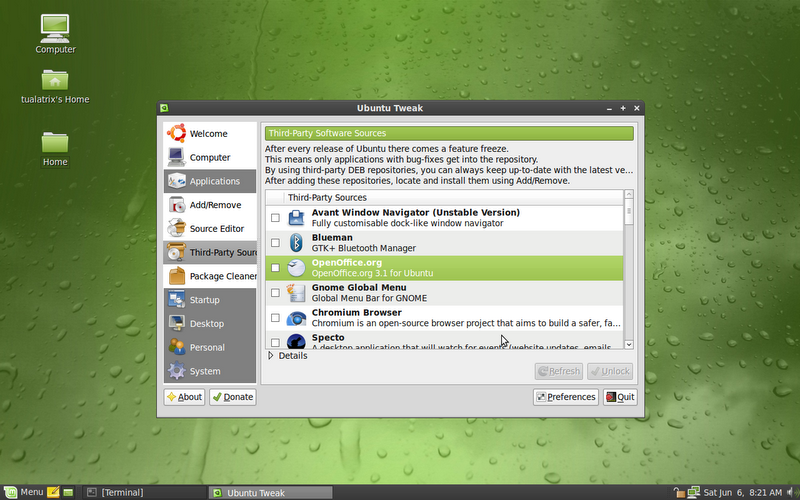
Task: Click the notes launcher icon in panel
Action: point(53,492)
